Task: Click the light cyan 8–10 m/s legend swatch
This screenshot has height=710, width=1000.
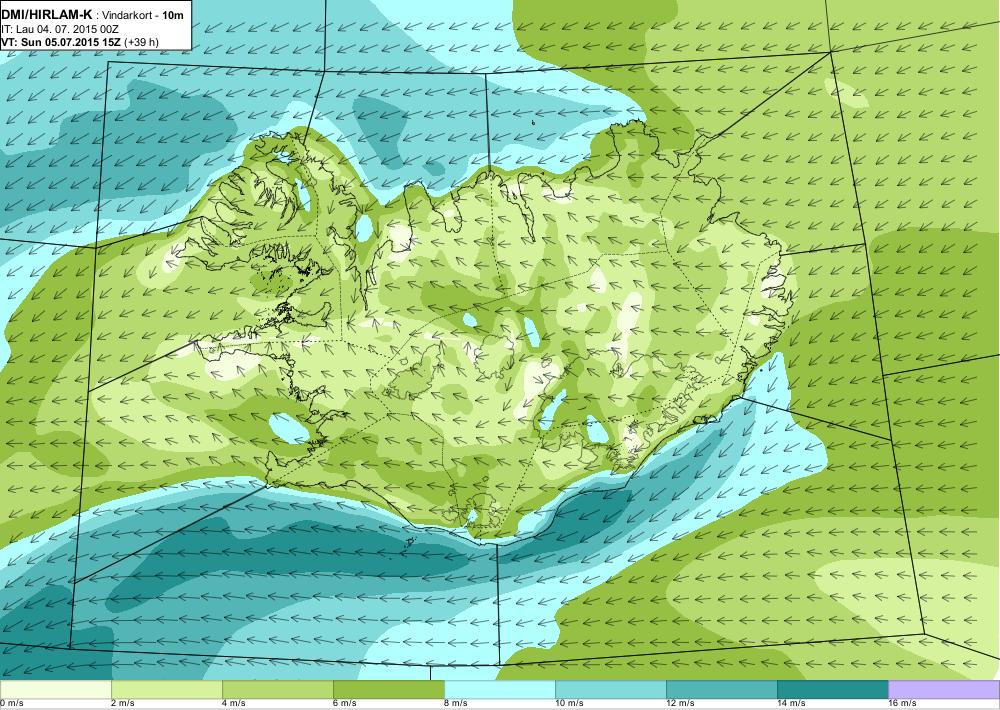Action: pos(500,690)
